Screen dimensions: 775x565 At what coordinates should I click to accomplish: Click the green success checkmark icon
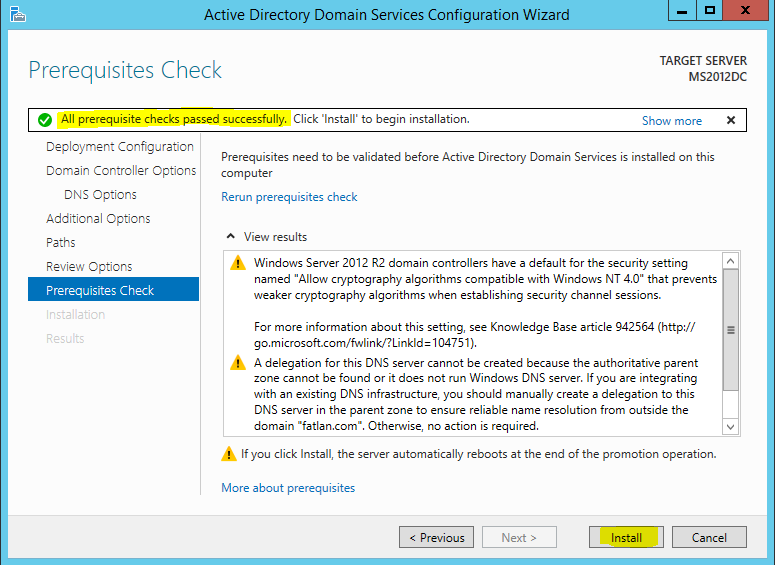(44, 120)
